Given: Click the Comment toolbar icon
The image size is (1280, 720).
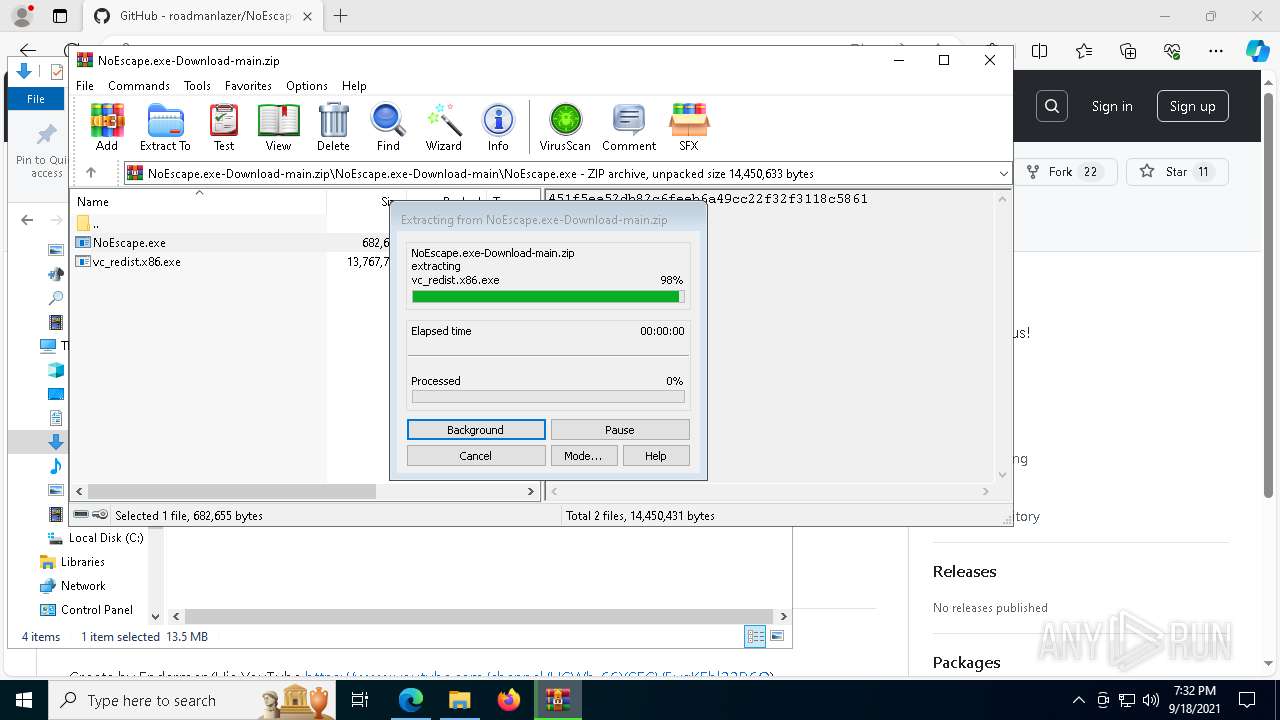Looking at the screenshot, I should point(629,127).
